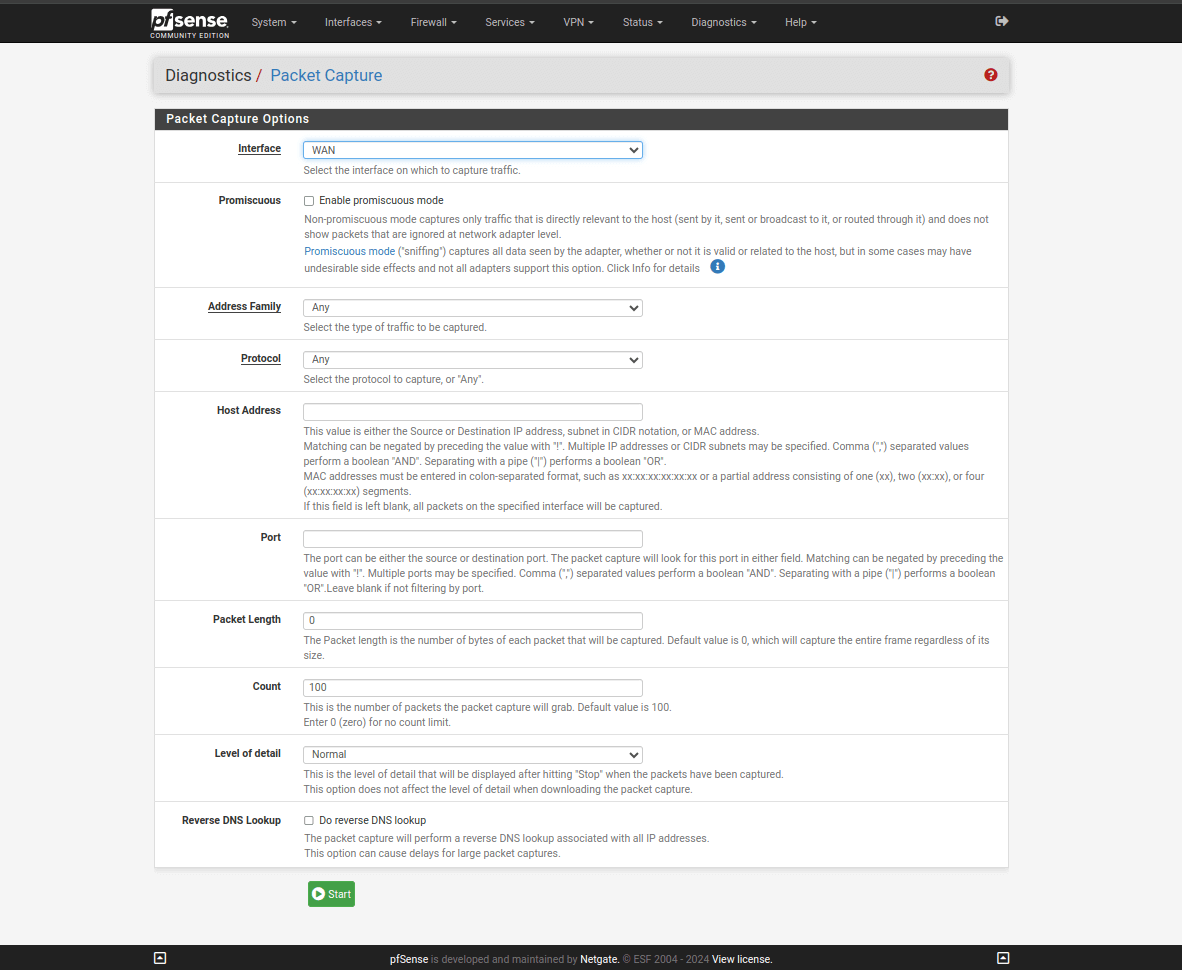Click the footer's left scroll-to-top arrow icon

(160, 958)
